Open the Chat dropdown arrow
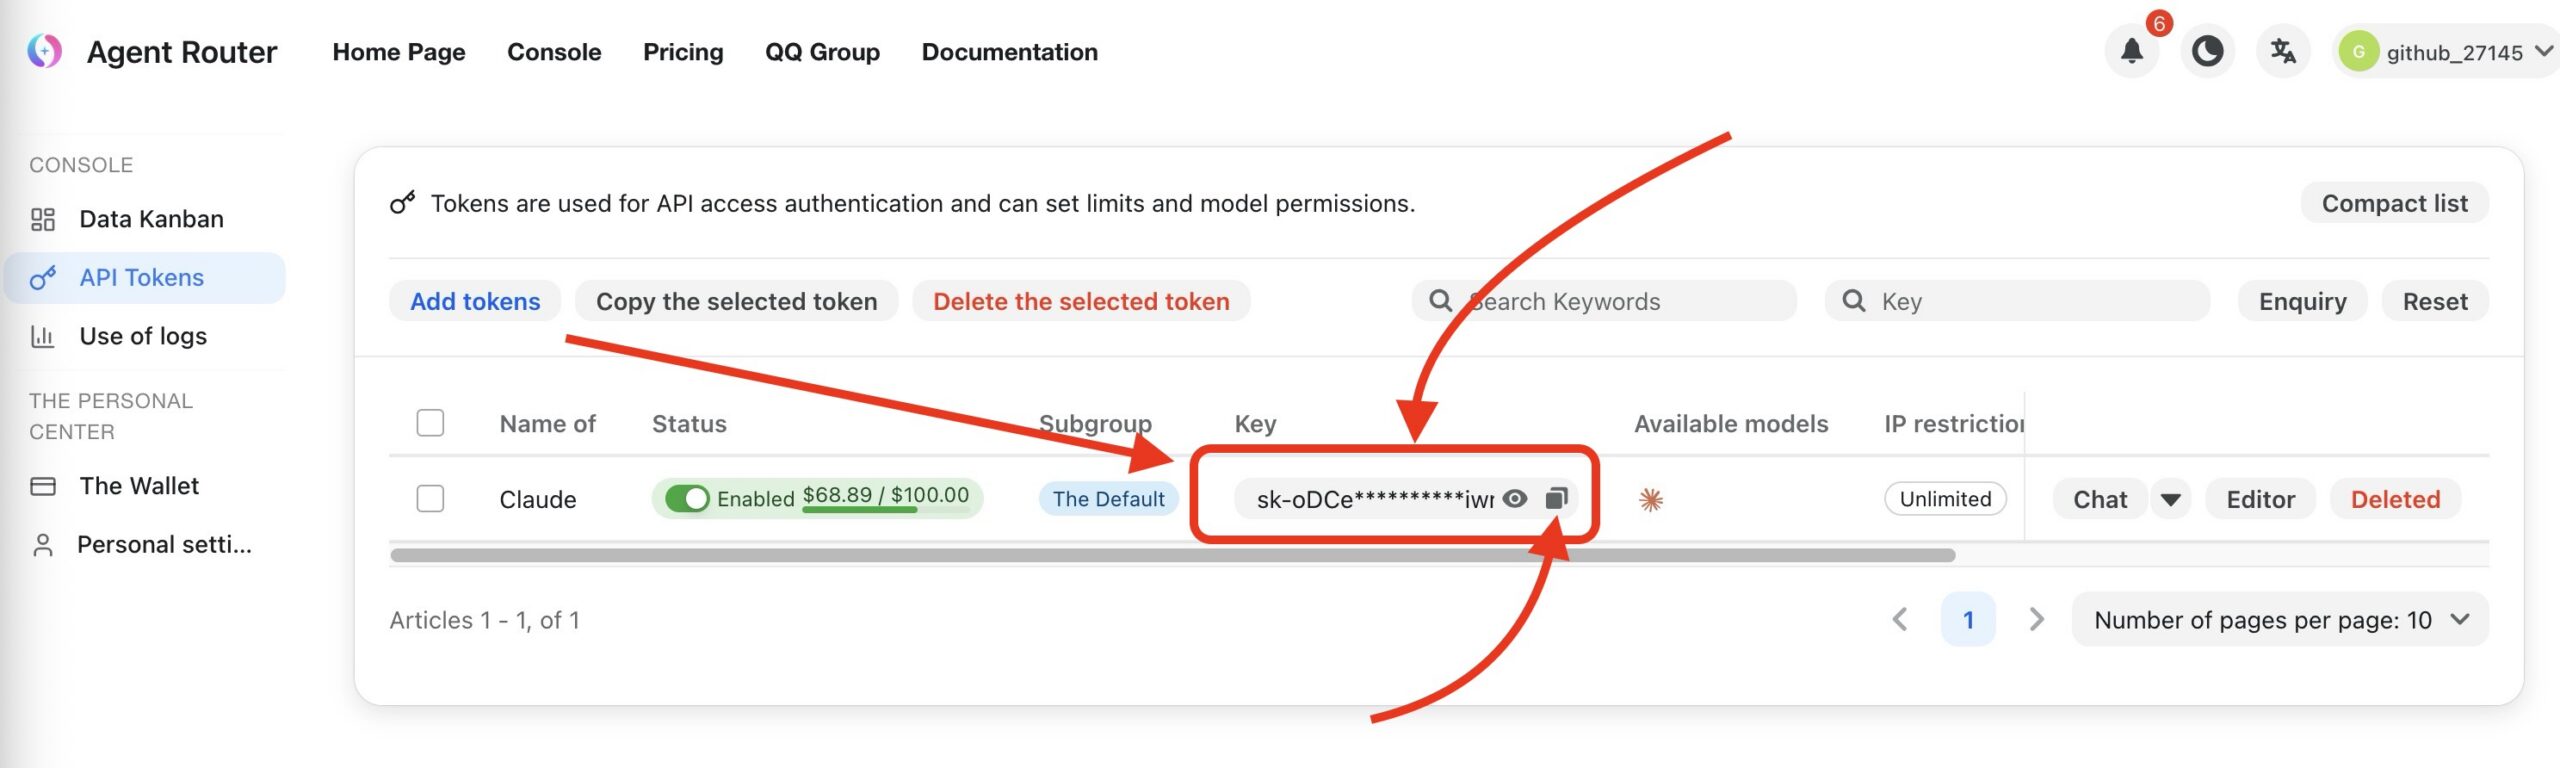The width and height of the screenshot is (2560, 768). 2170,499
